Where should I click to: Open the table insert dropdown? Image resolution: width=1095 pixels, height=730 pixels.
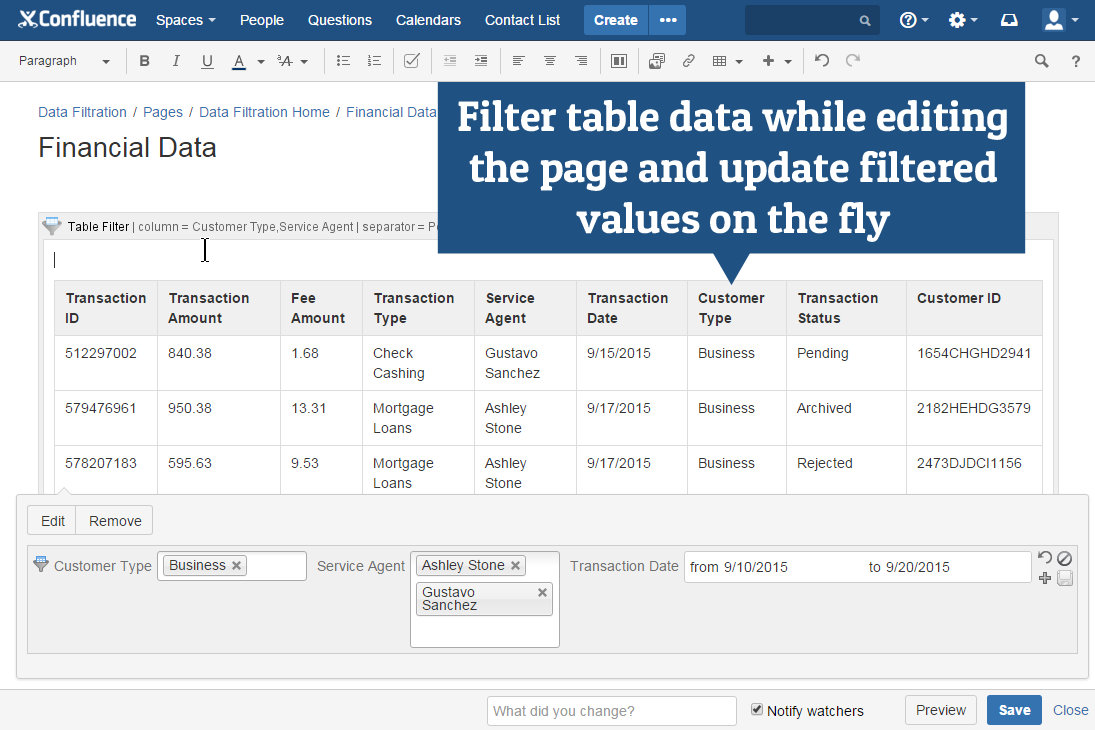[727, 61]
